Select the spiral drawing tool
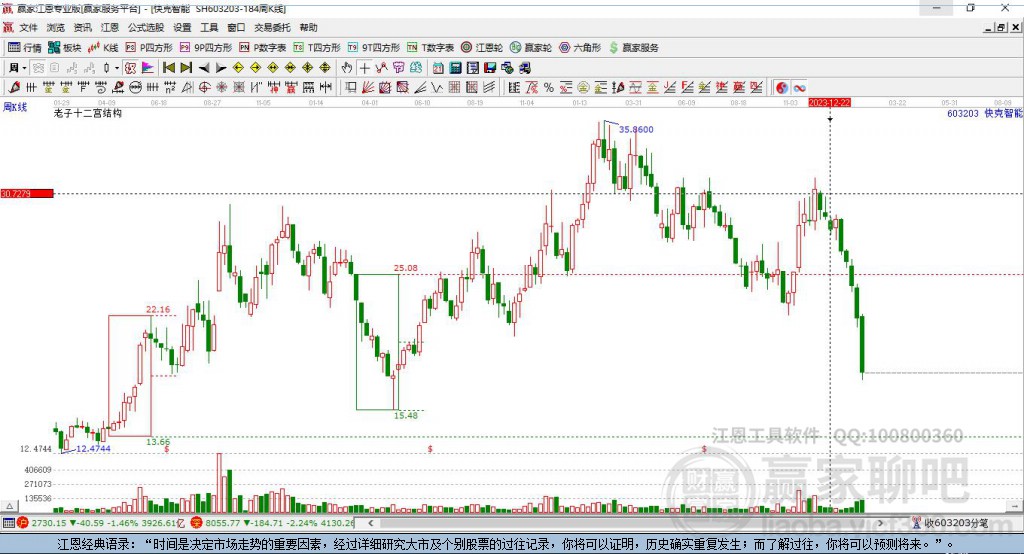This screenshot has width=1024, height=554. pos(101,88)
